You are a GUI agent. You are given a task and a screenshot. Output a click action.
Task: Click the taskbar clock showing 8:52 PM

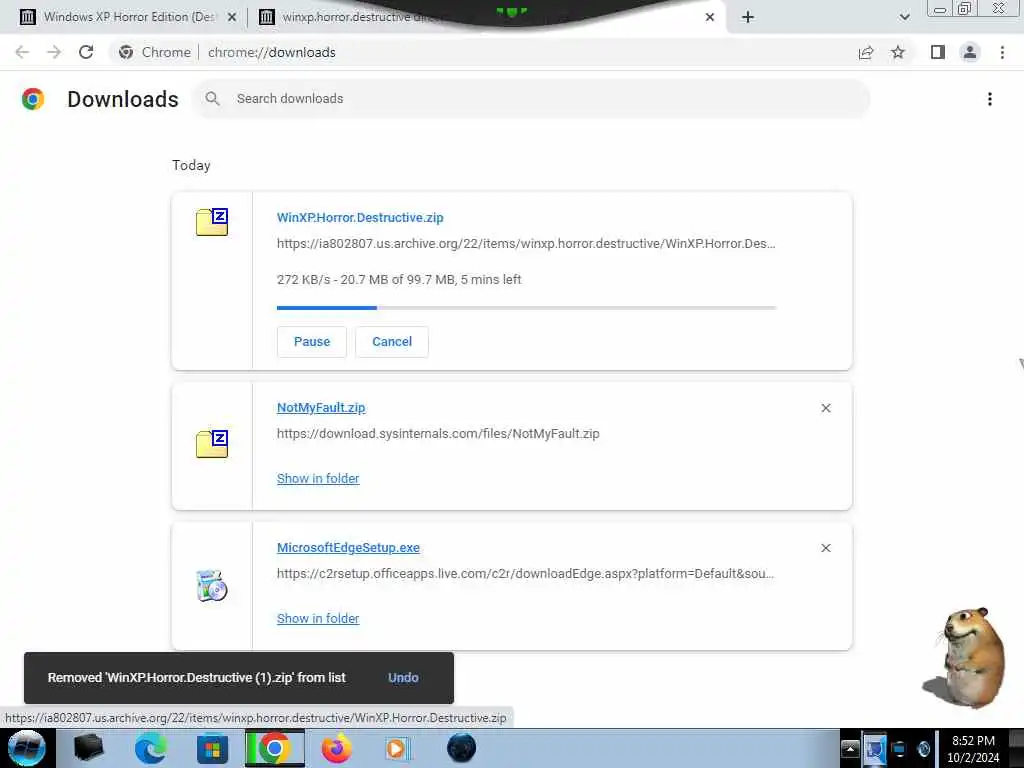coord(973,749)
